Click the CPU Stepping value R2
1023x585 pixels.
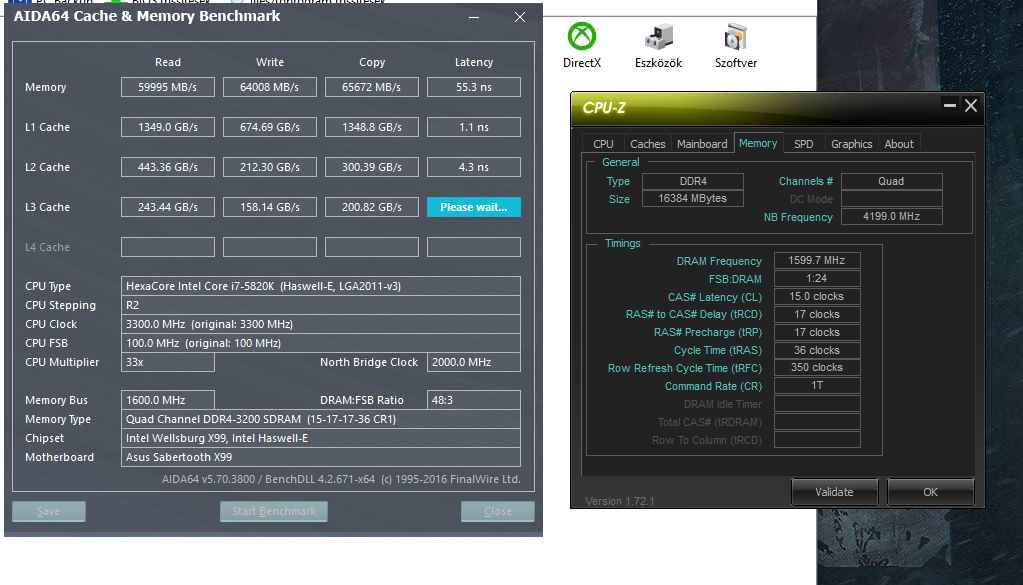[321, 305]
